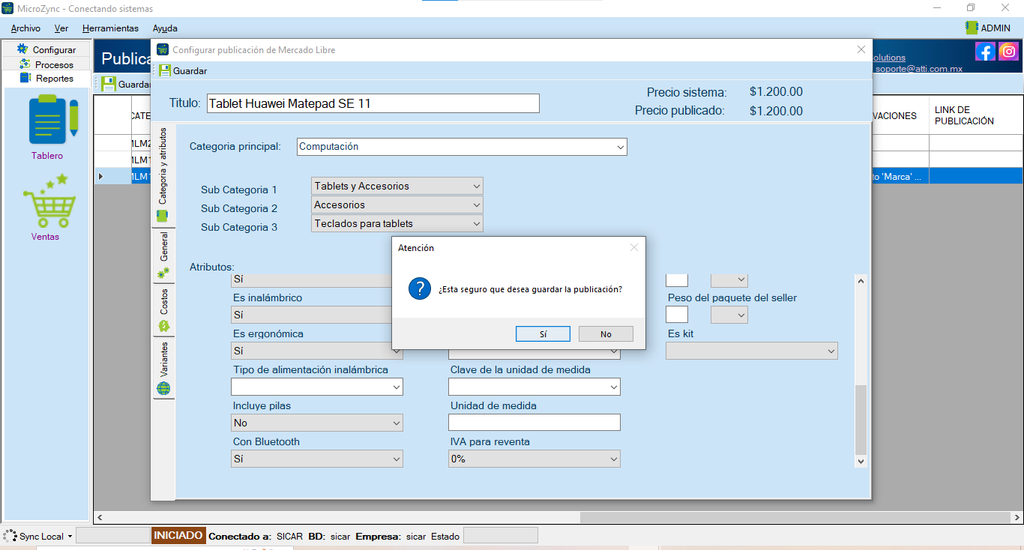Click the Unidad de medida input field

pyautogui.click(x=534, y=423)
